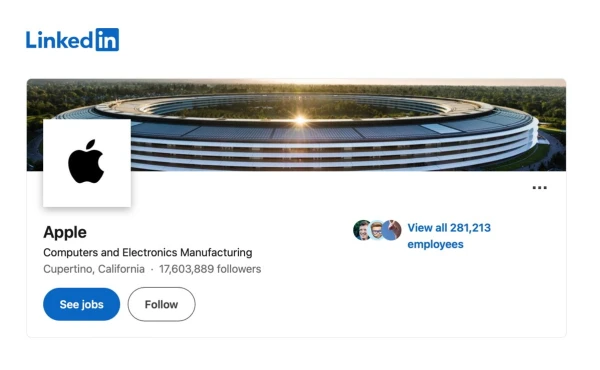
Task: Open the three-dot more options menu
Action: (x=540, y=187)
